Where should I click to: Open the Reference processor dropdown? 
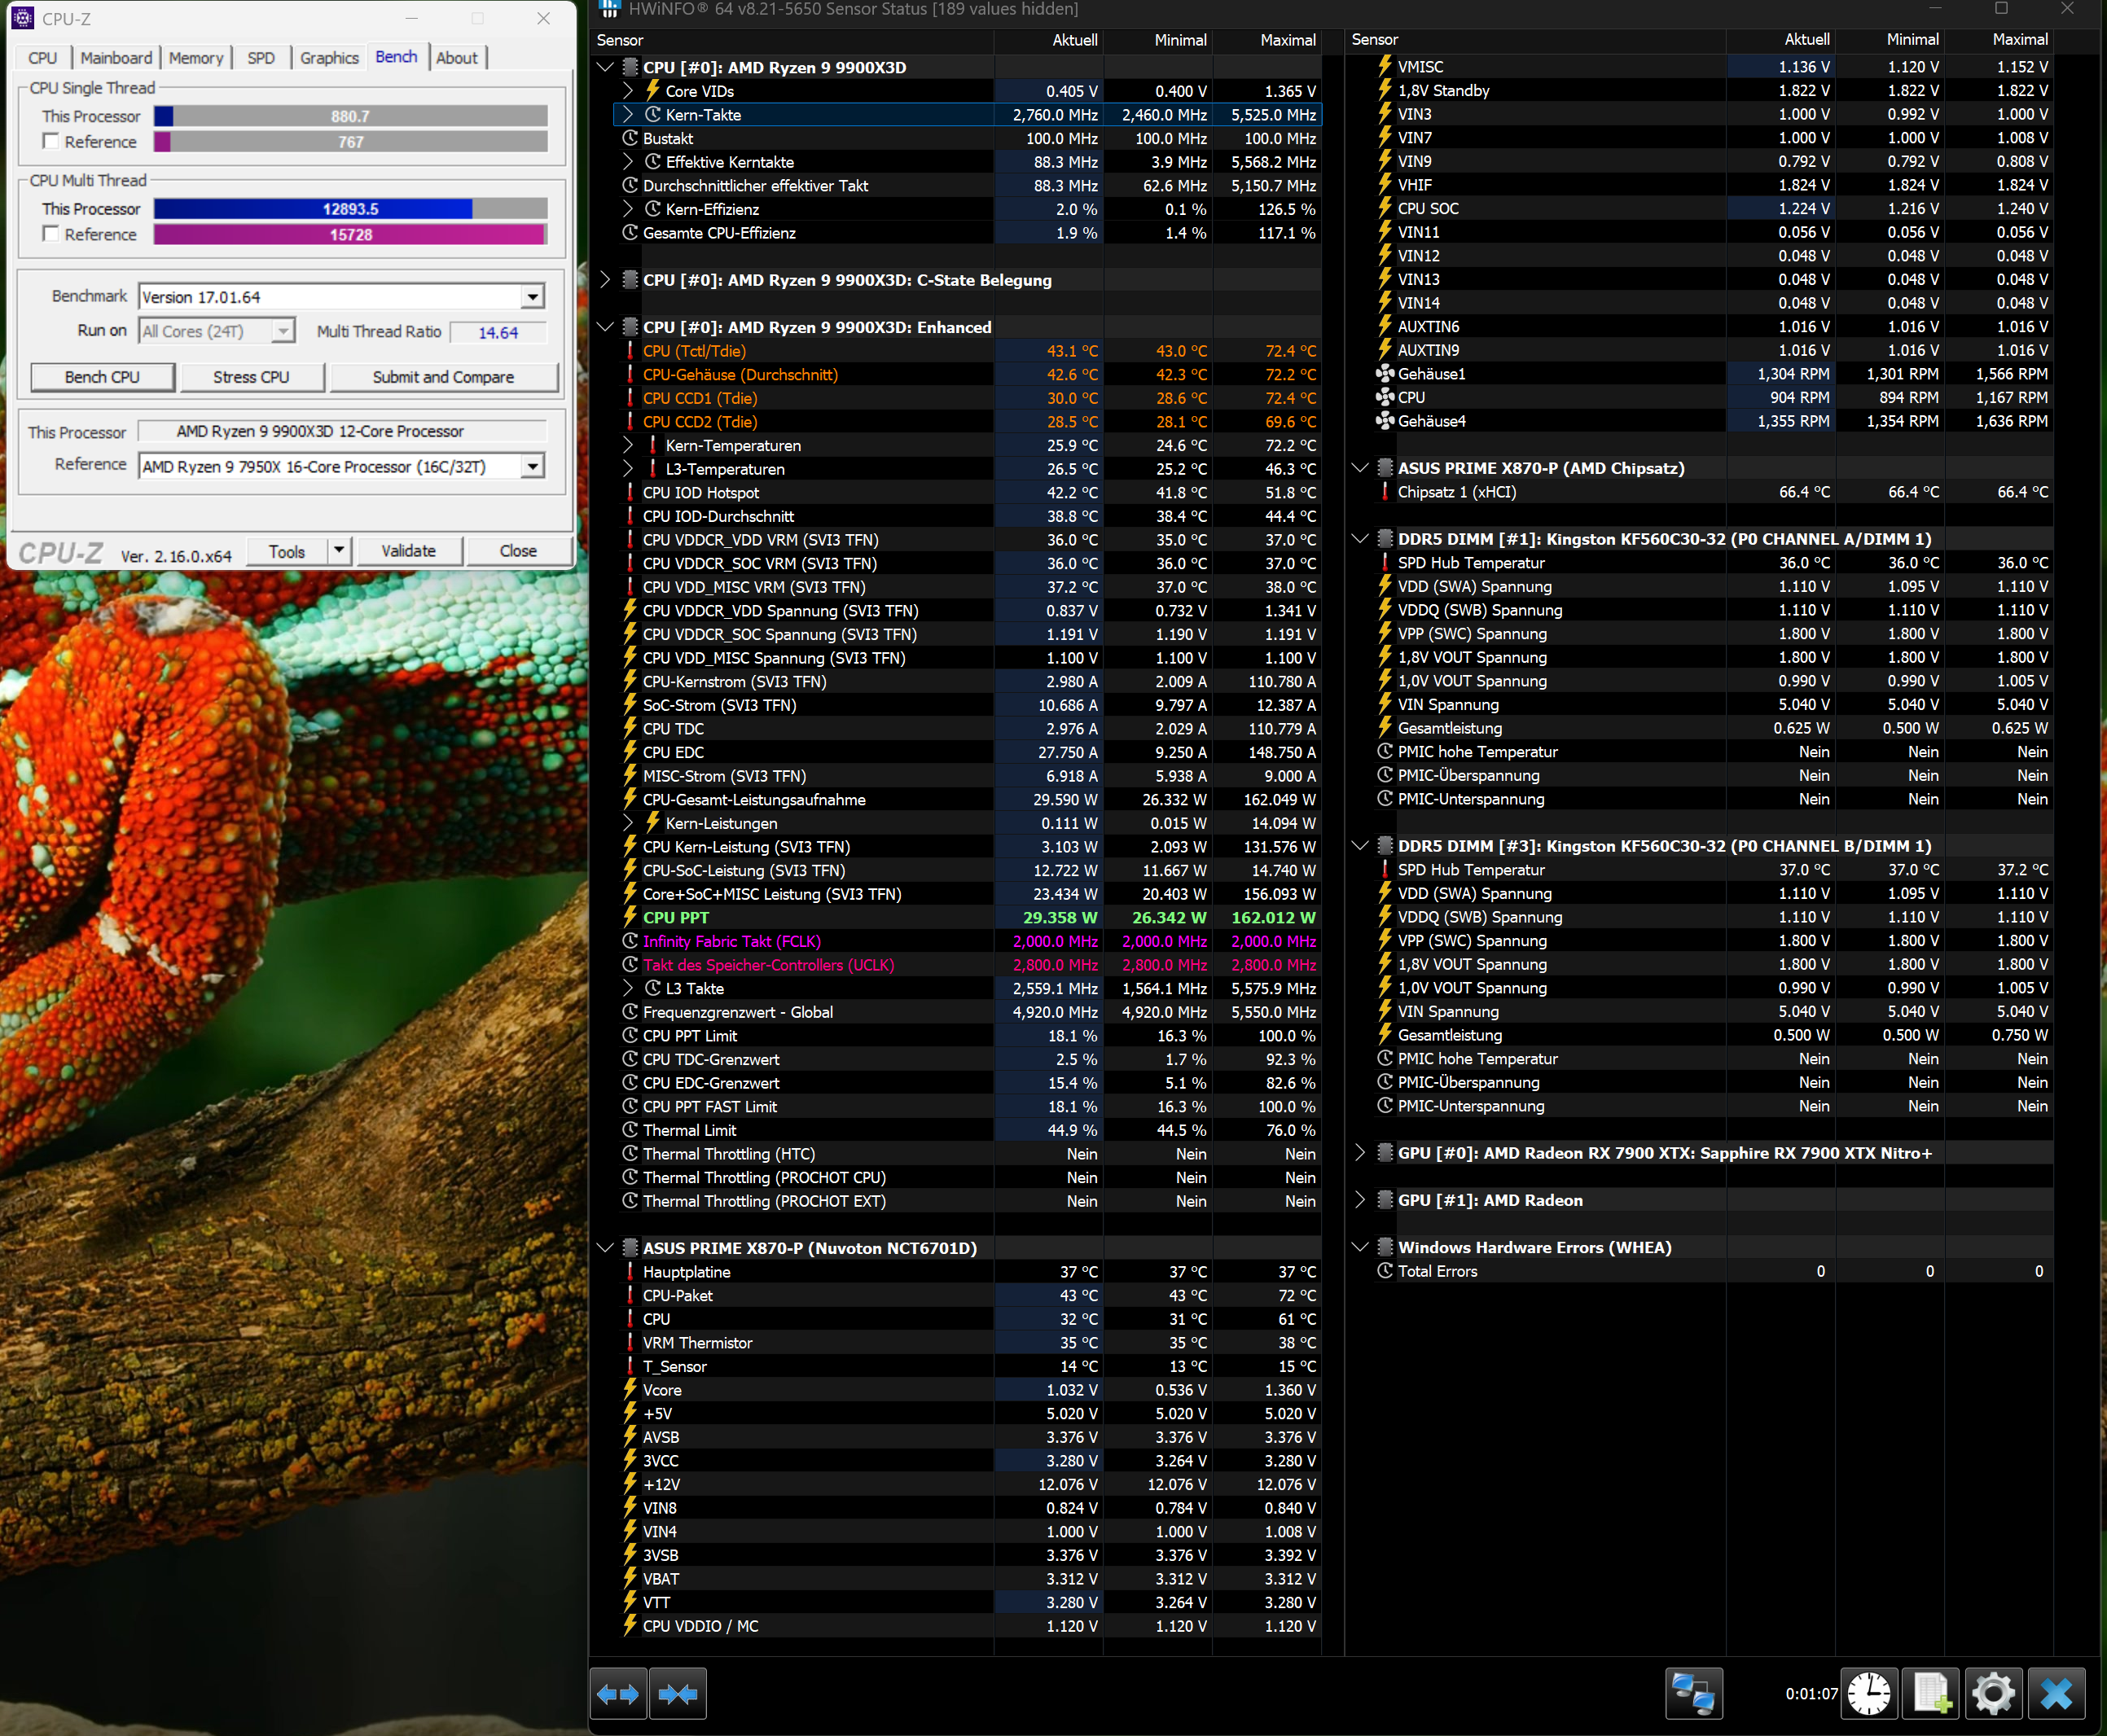pos(533,466)
